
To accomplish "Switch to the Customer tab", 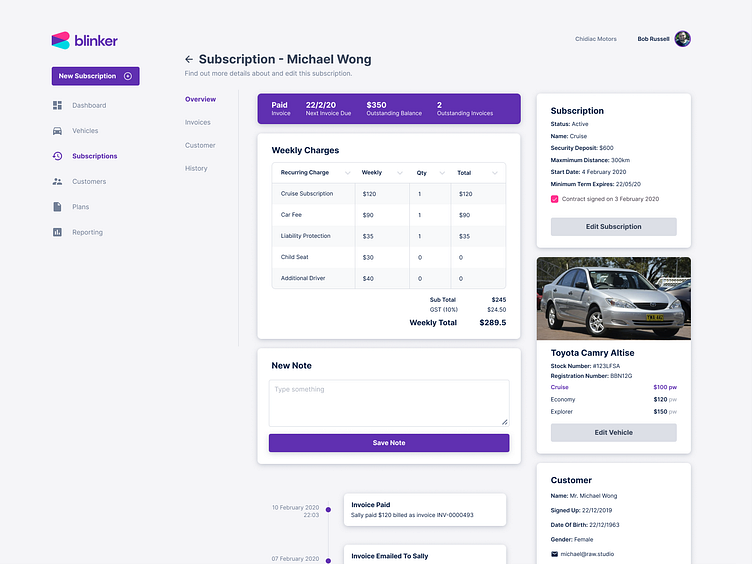I will [x=200, y=145].
